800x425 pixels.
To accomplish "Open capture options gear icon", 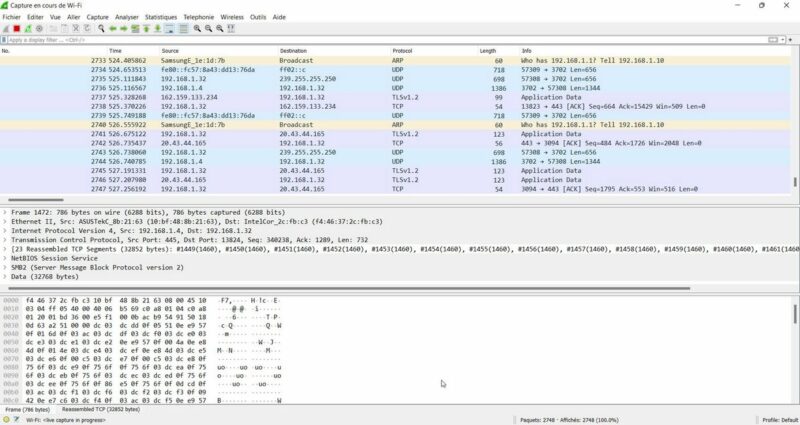I will coord(39,29).
